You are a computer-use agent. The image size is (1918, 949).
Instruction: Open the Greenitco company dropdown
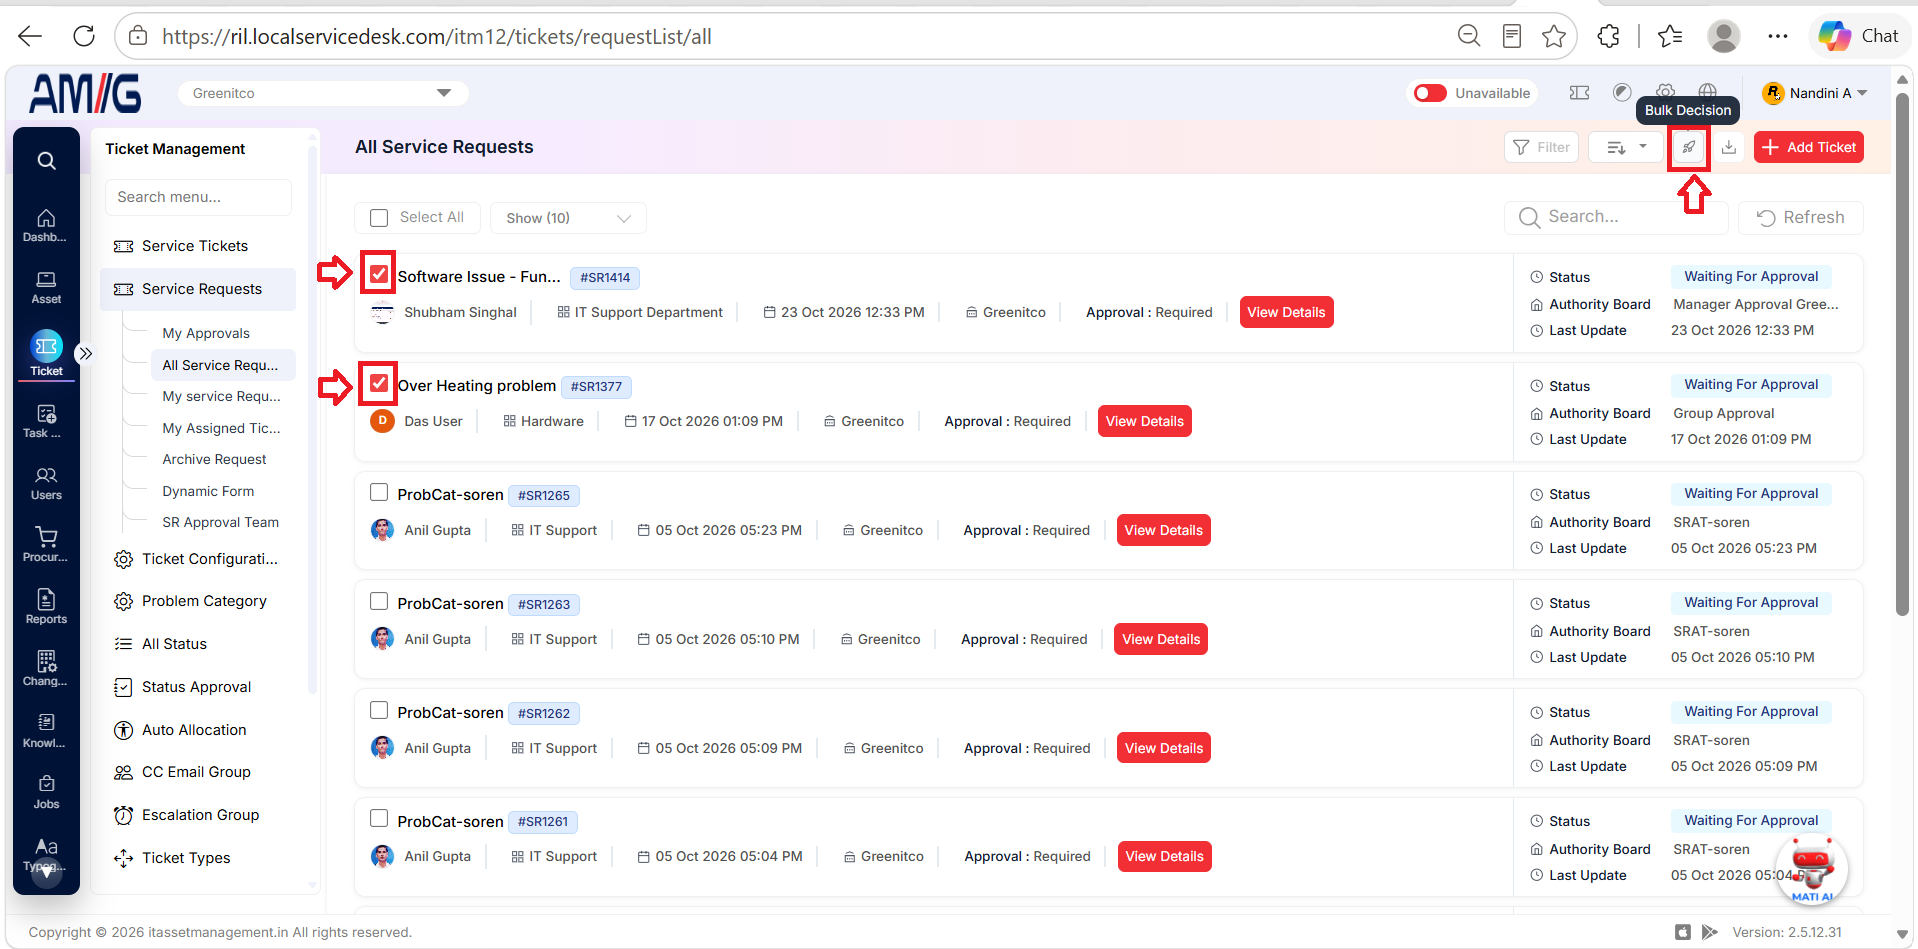click(323, 93)
